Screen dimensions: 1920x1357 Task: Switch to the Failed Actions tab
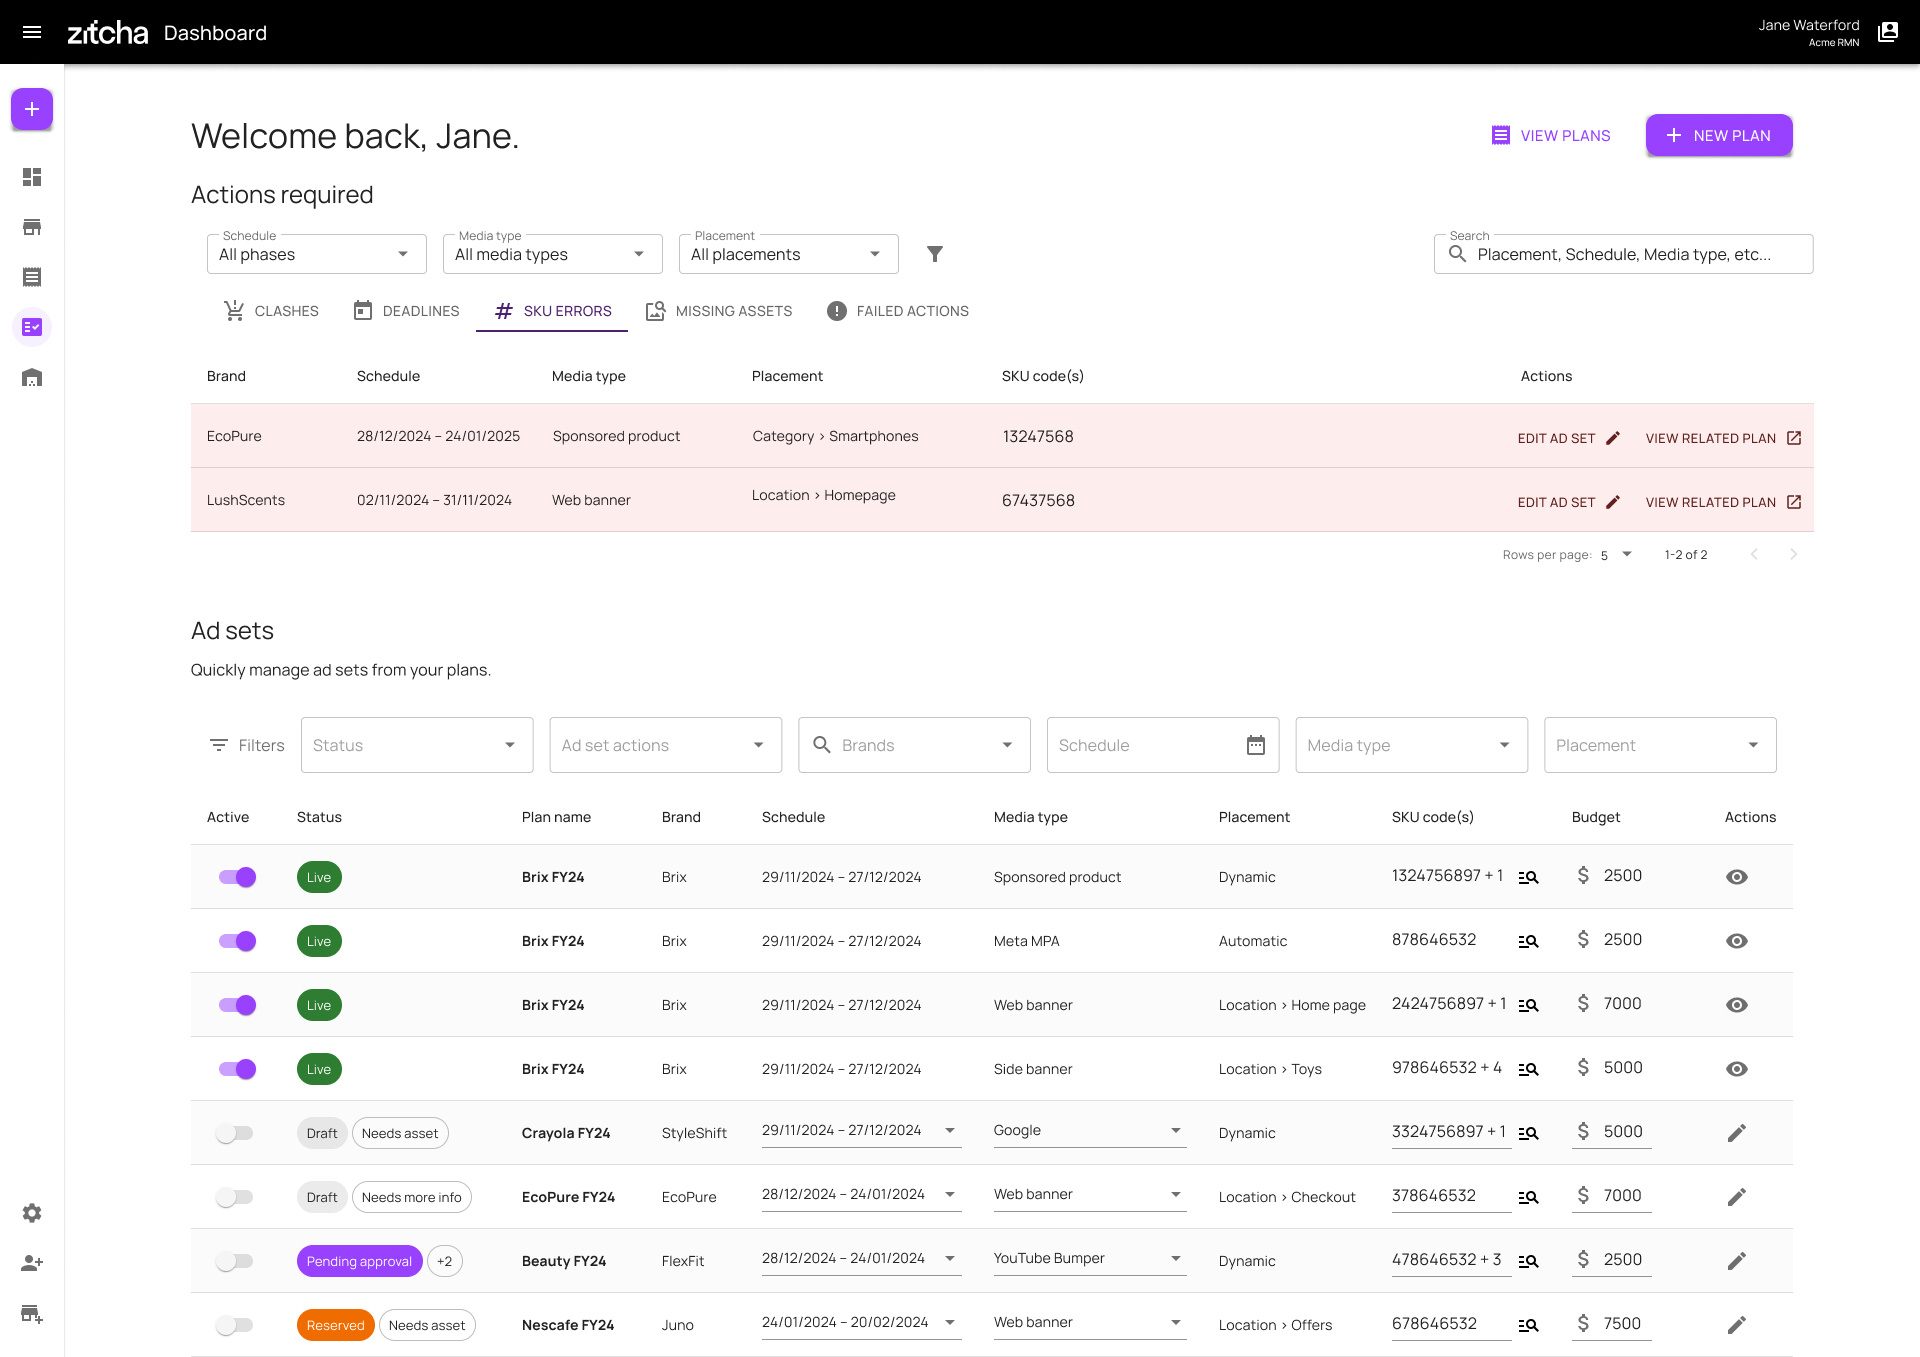click(898, 311)
